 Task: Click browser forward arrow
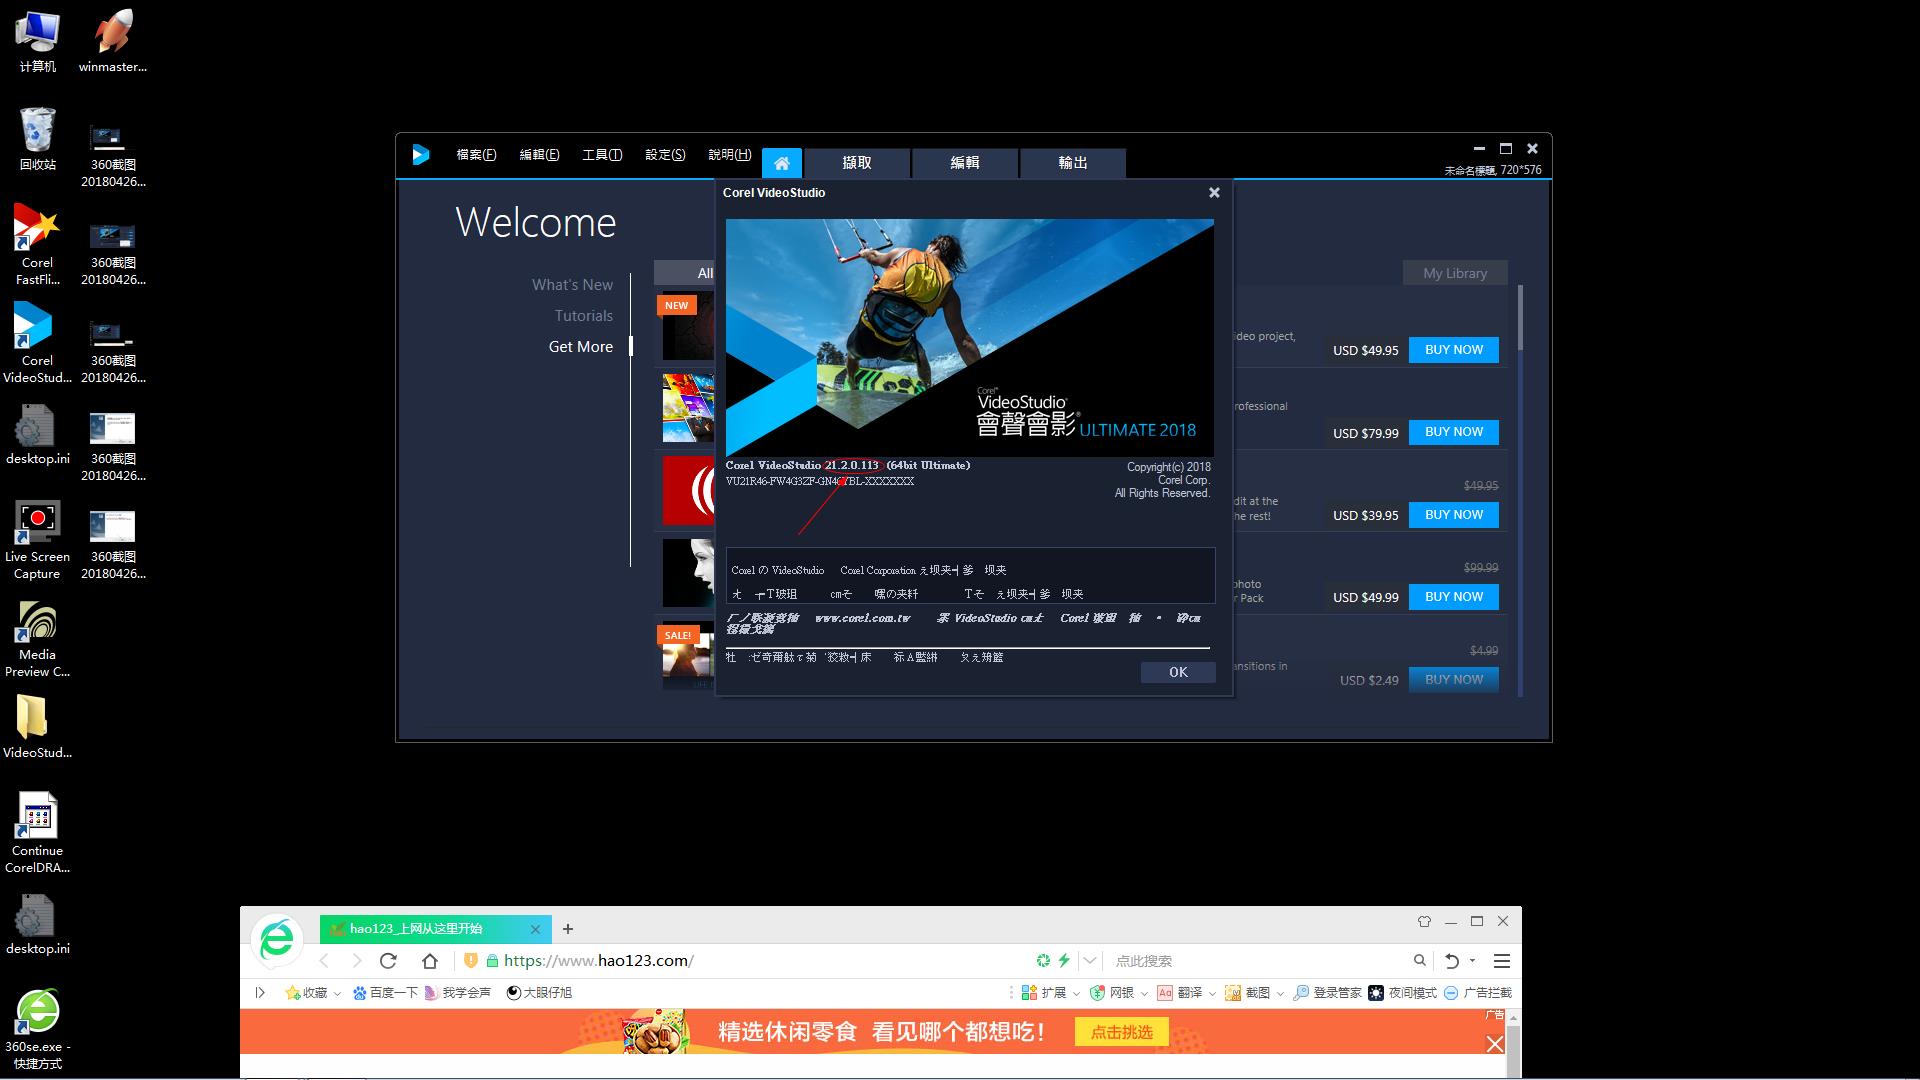356,961
